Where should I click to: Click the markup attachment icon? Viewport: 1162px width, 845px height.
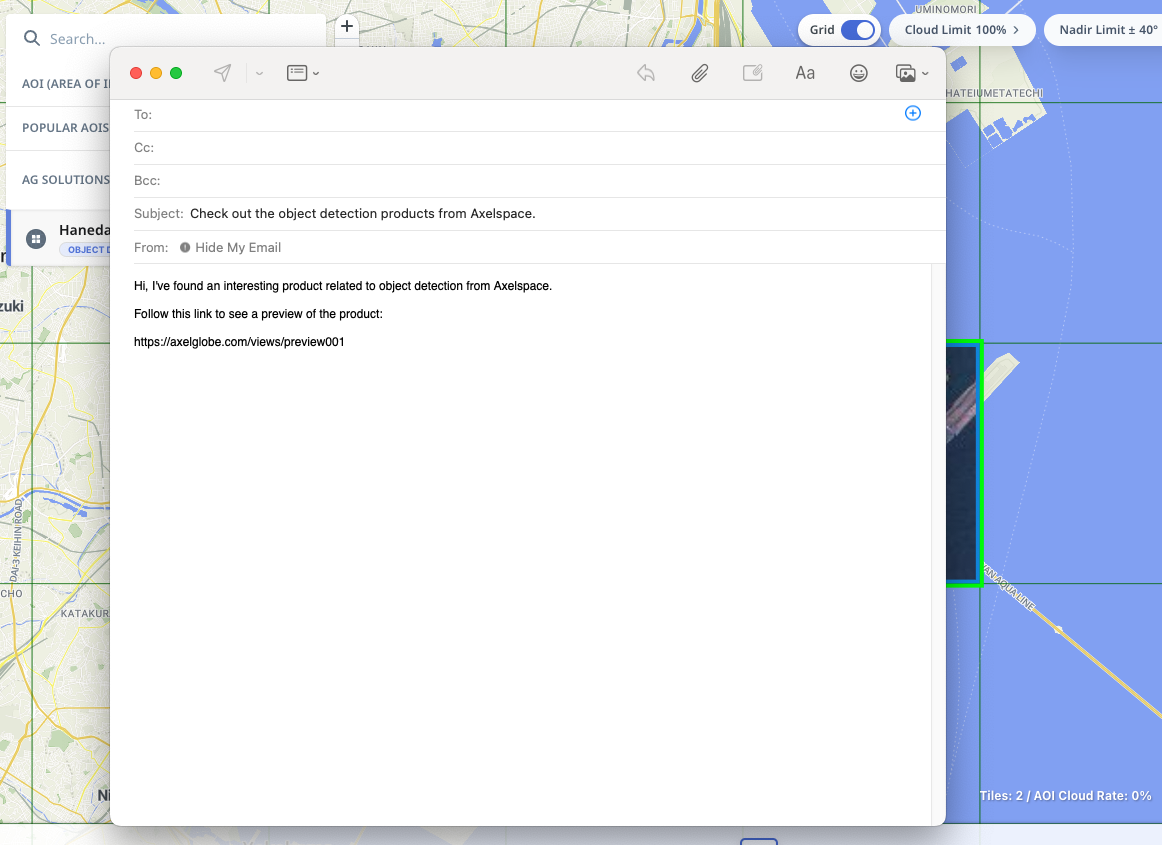753,73
